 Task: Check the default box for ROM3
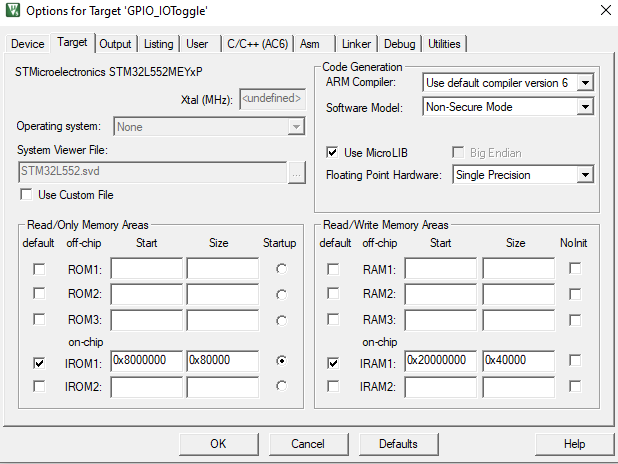tap(39, 319)
